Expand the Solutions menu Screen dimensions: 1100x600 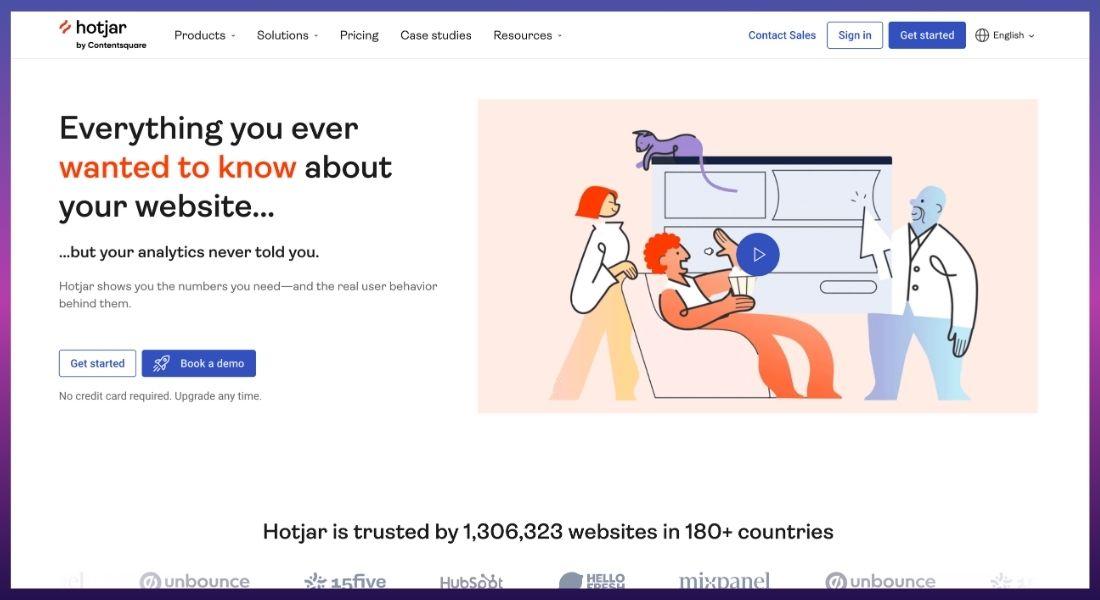(x=287, y=35)
